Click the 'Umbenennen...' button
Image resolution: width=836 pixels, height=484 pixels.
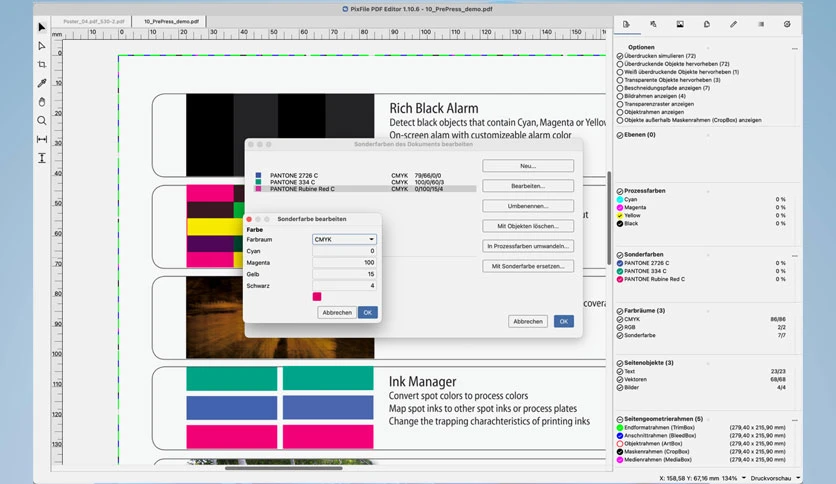528,206
